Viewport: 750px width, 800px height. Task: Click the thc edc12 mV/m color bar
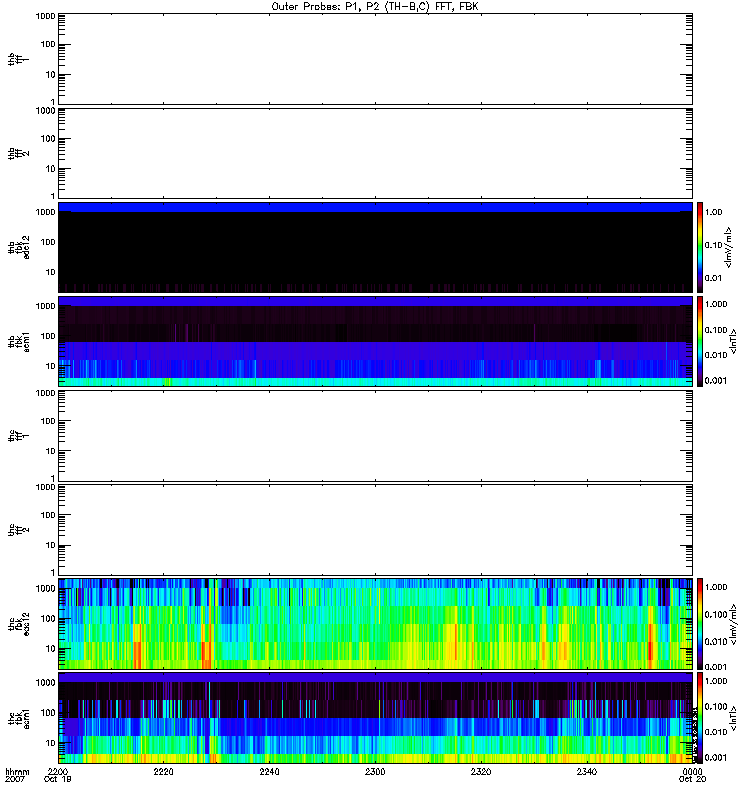(701, 623)
